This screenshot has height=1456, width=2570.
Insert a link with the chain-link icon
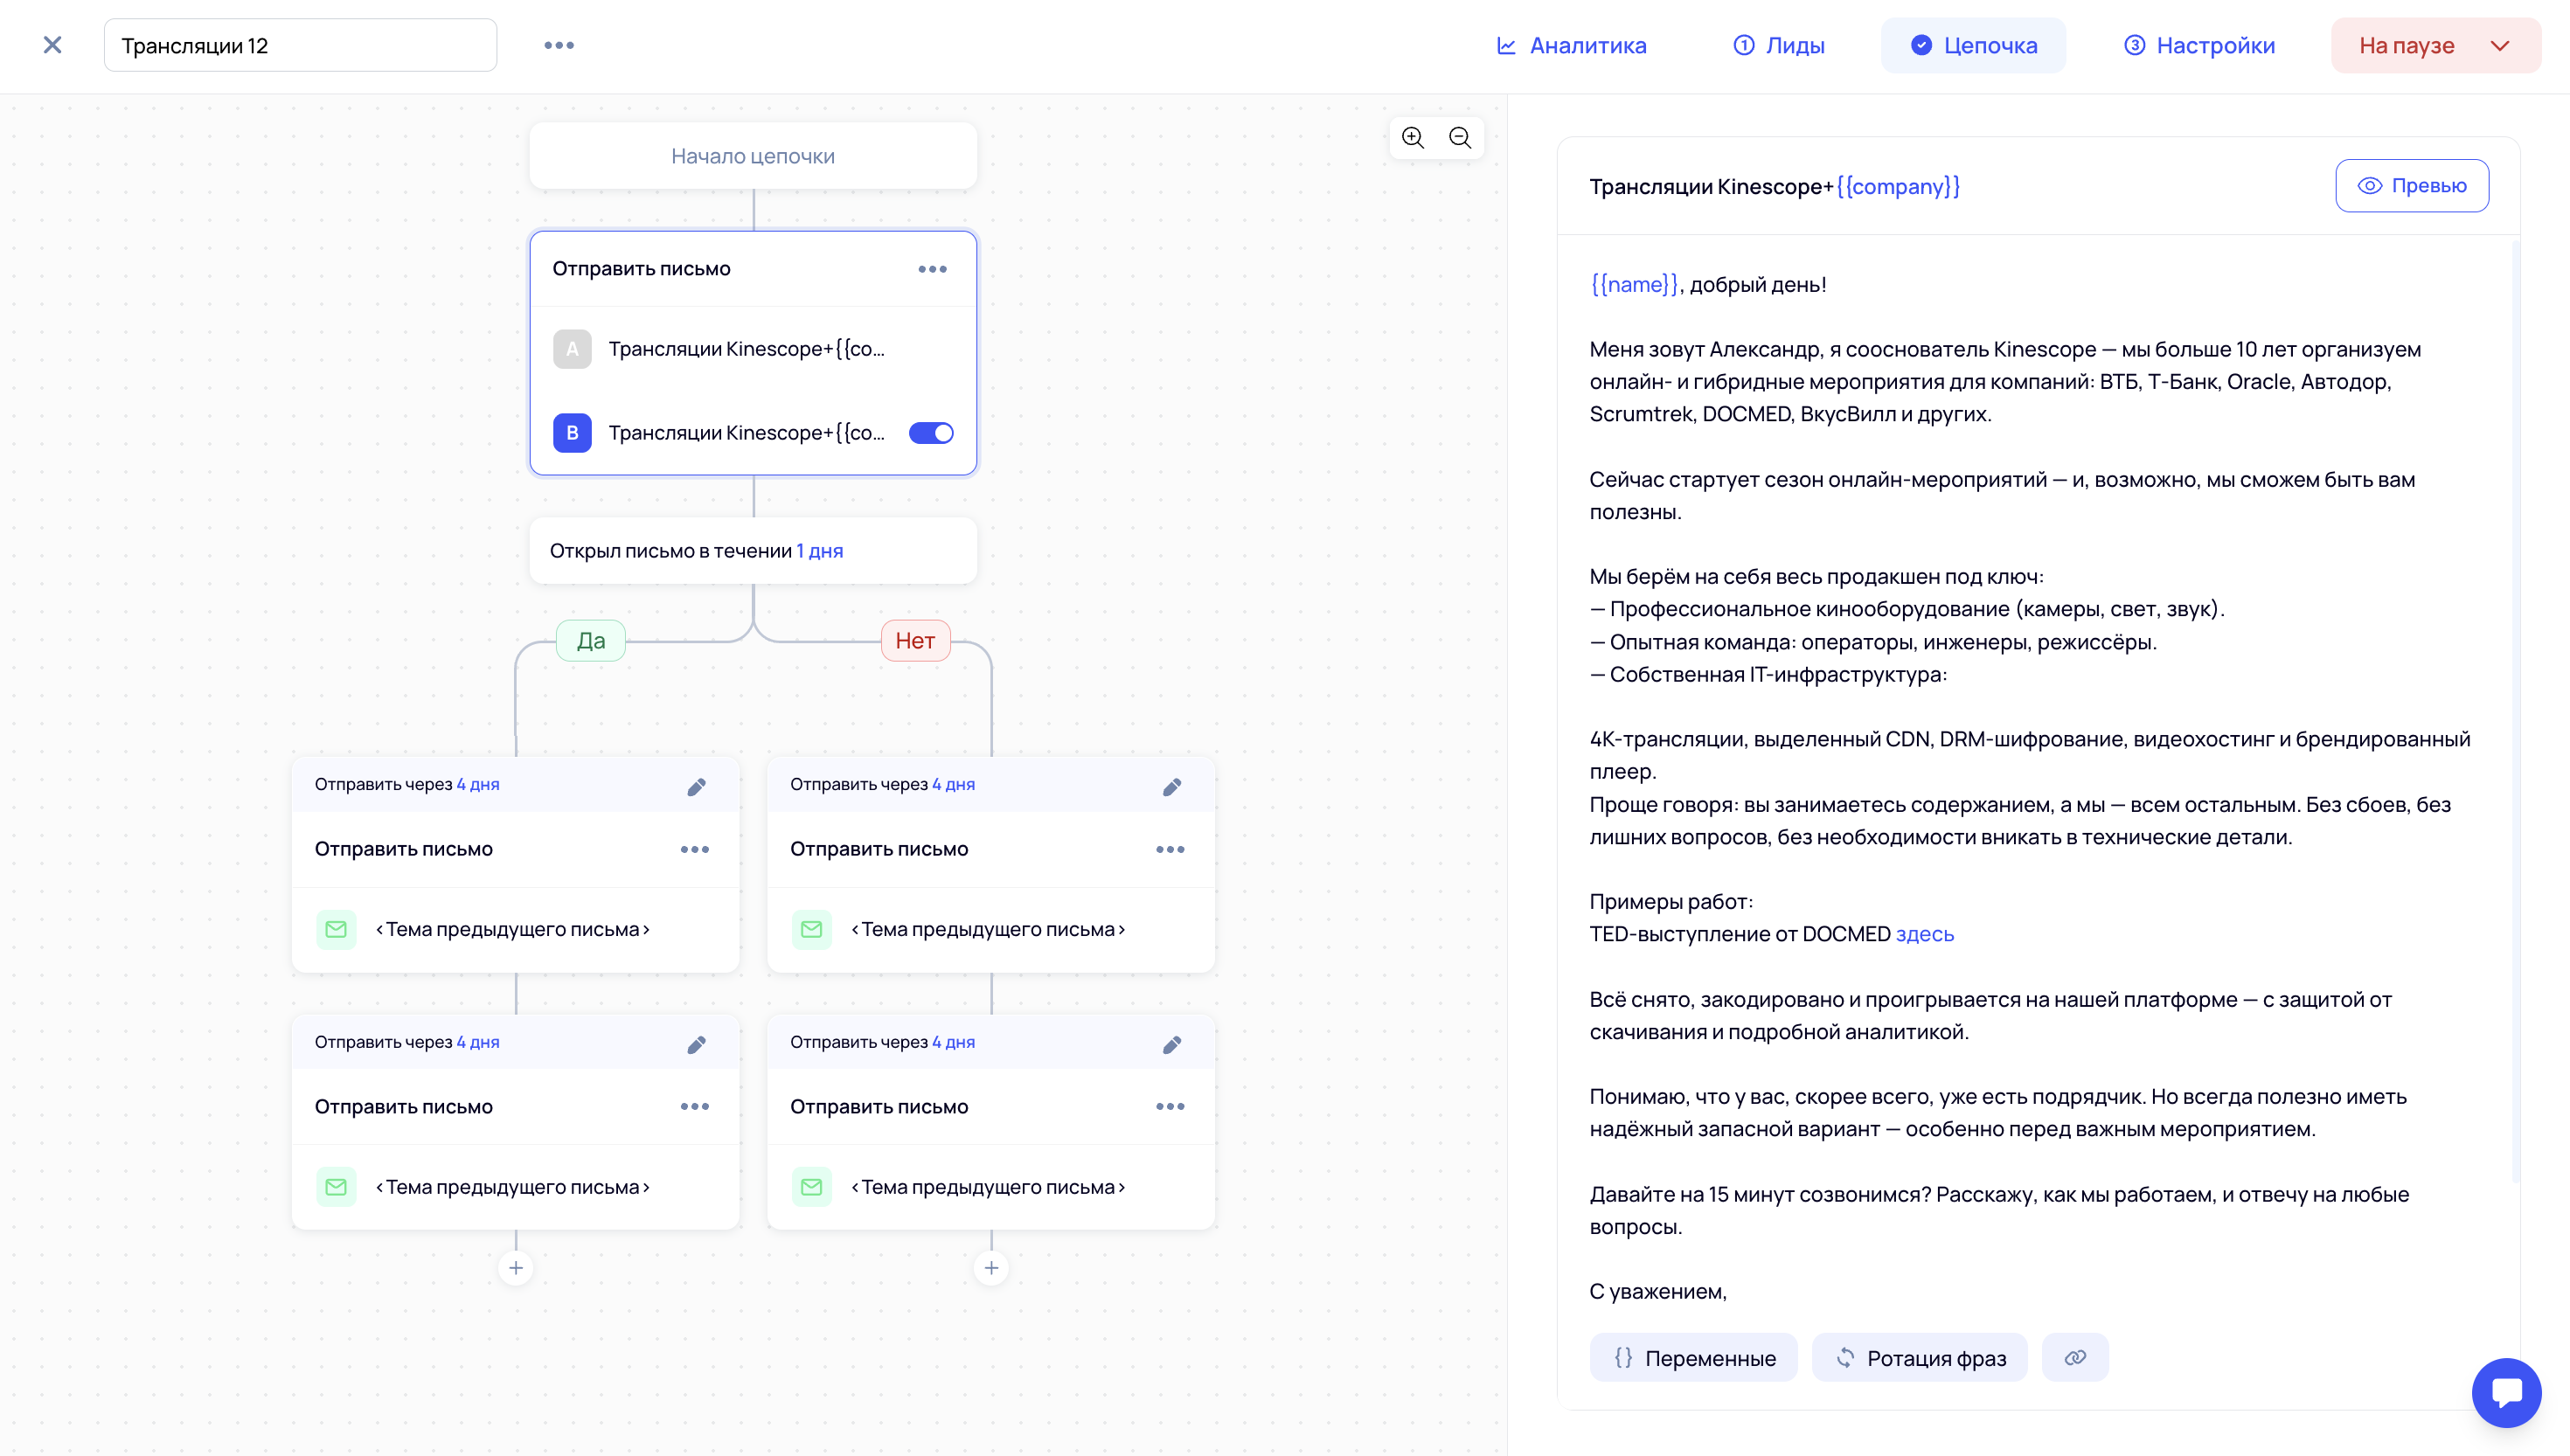click(2075, 1358)
